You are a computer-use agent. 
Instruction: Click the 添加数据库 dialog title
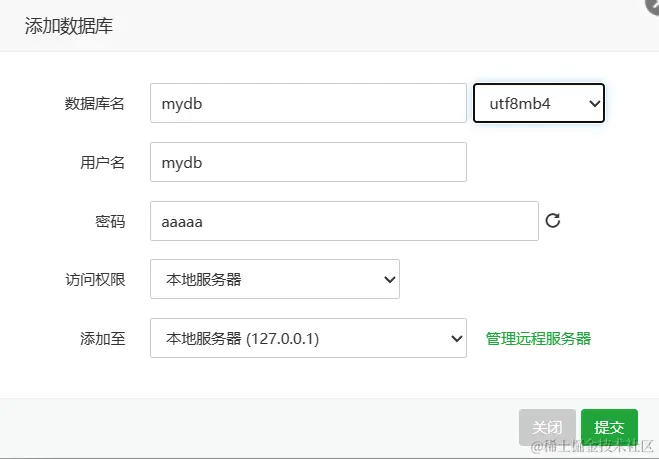tap(68, 26)
